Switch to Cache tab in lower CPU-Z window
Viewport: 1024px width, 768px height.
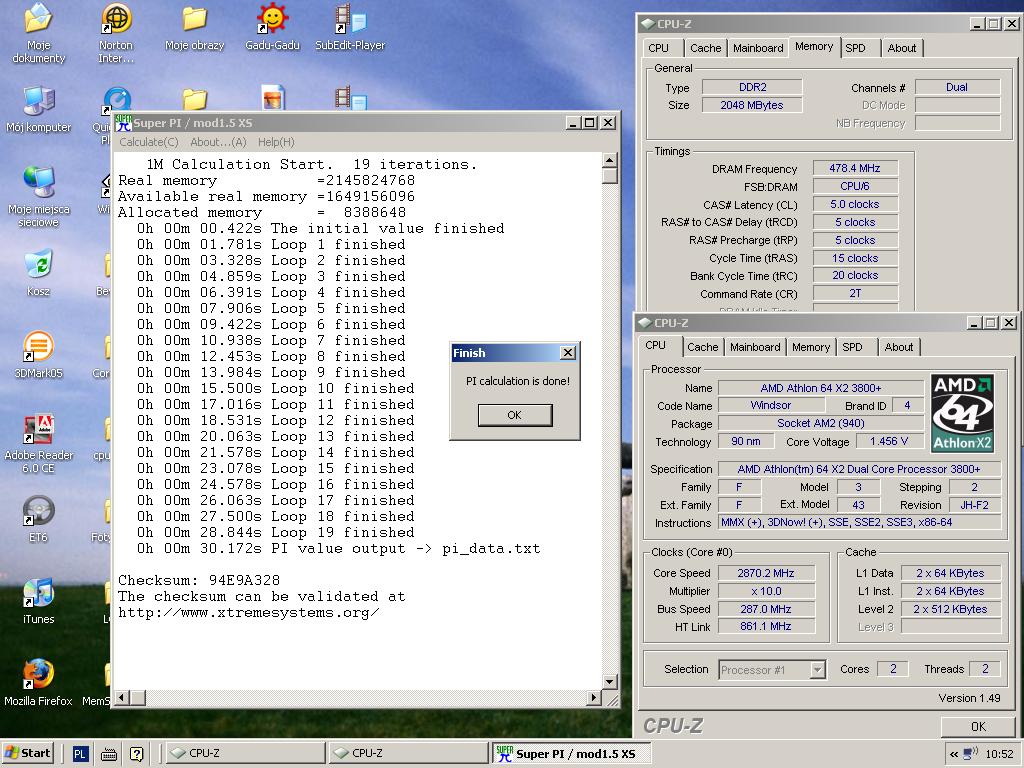702,347
